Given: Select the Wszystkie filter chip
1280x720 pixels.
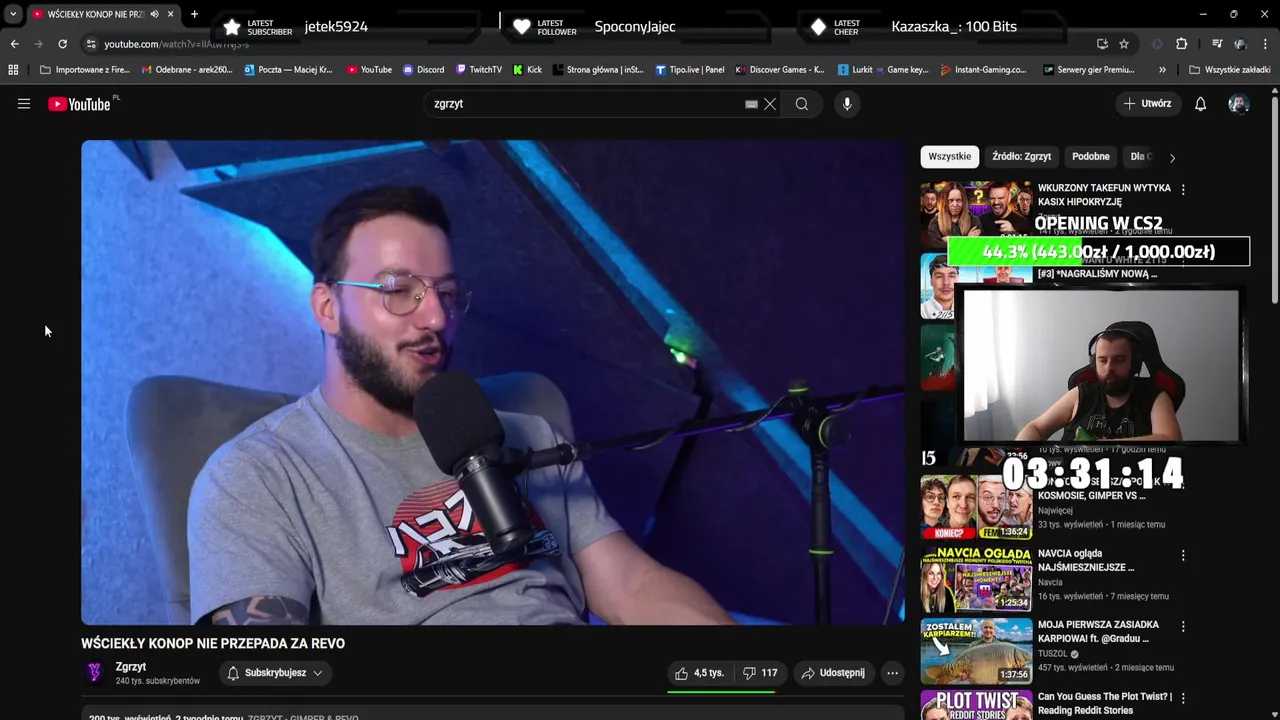Looking at the screenshot, I should pos(949,157).
